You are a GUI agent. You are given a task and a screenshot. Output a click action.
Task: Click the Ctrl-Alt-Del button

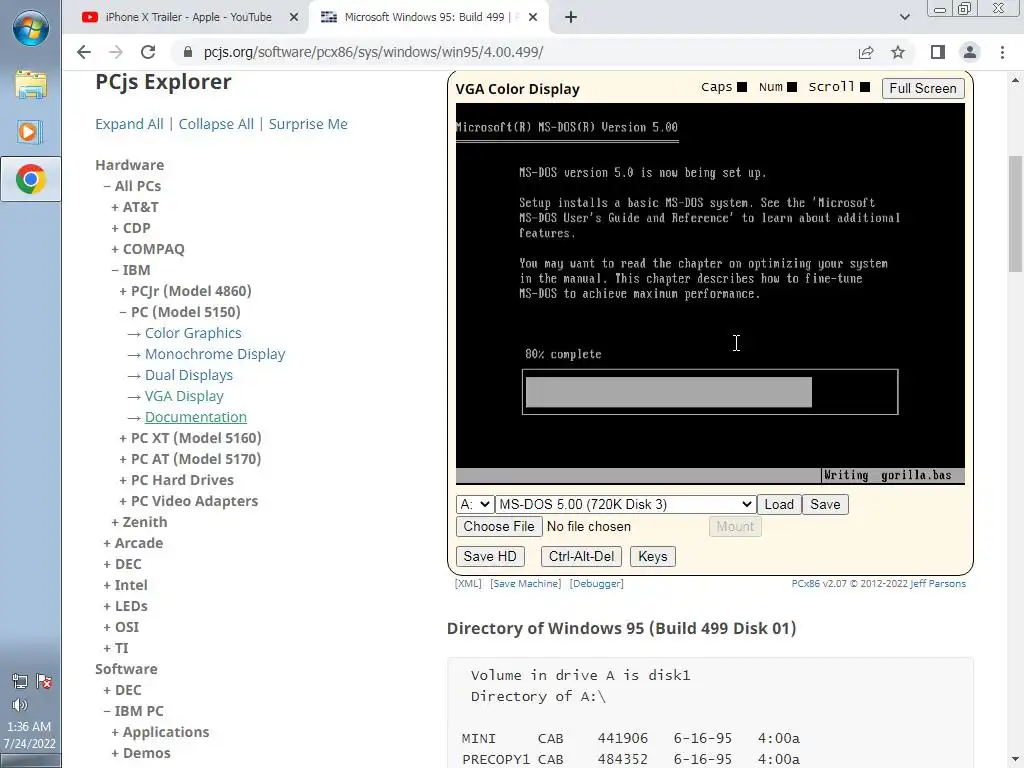(x=581, y=556)
